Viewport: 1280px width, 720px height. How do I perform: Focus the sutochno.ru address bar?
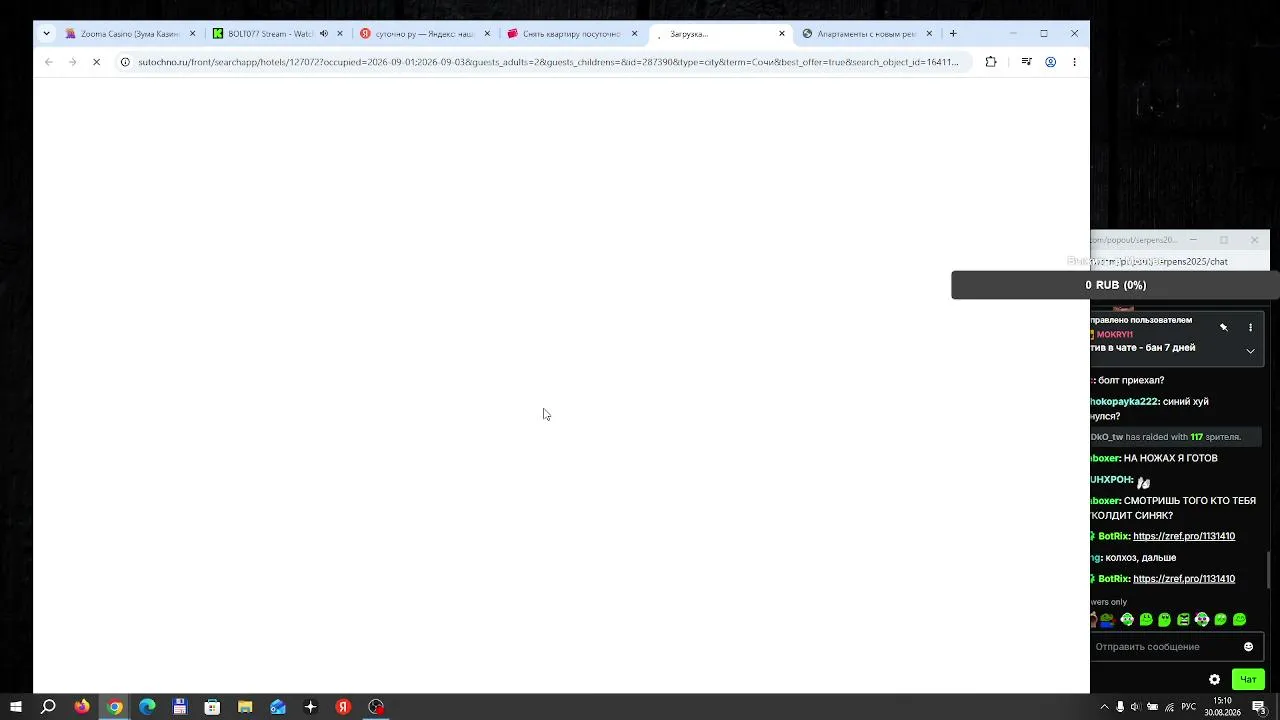tap(548, 62)
